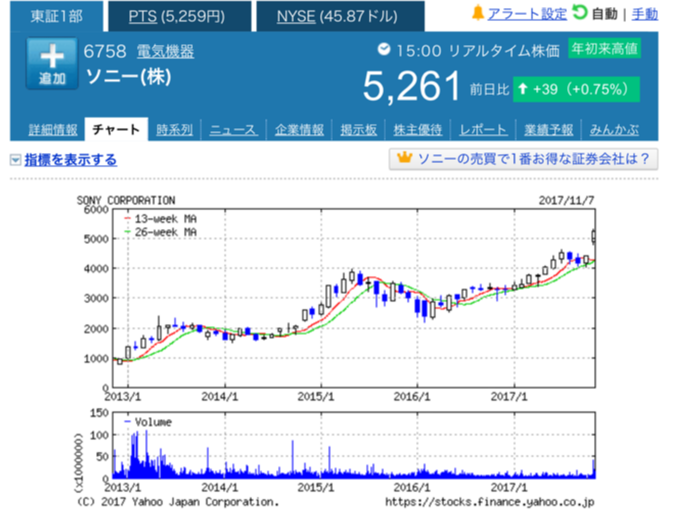Image resolution: width=673 pixels, height=517 pixels.
Task: Click the 26-week MA legend entry
Action: click(161, 232)
